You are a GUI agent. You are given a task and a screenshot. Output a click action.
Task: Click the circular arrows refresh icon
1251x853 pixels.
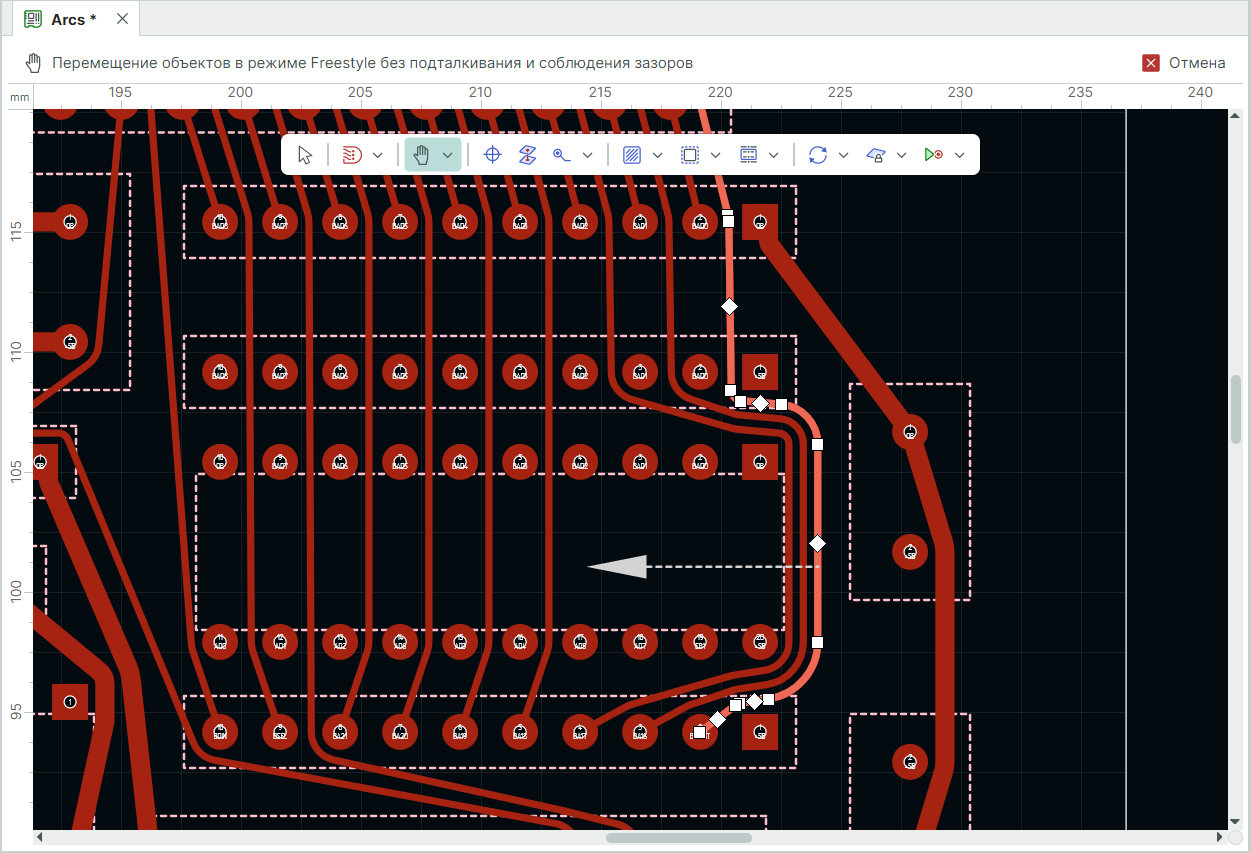[818, 155]
